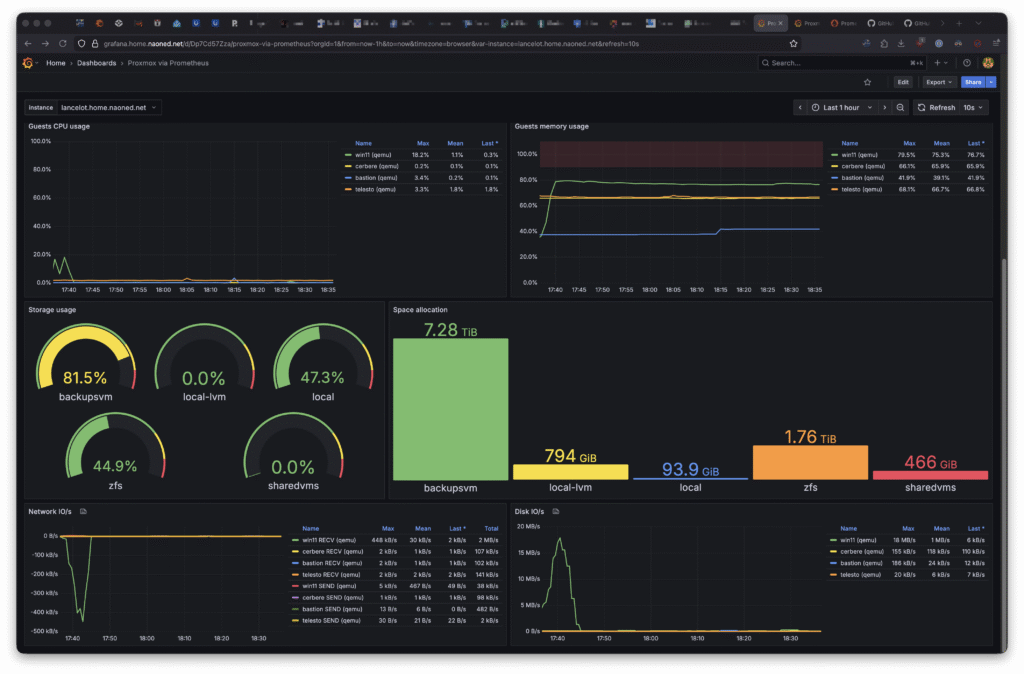Open the Network IO/s panel description icon
Viewport: 1024px width, 674px height.
pyautogui.click(x=84, y=511)
